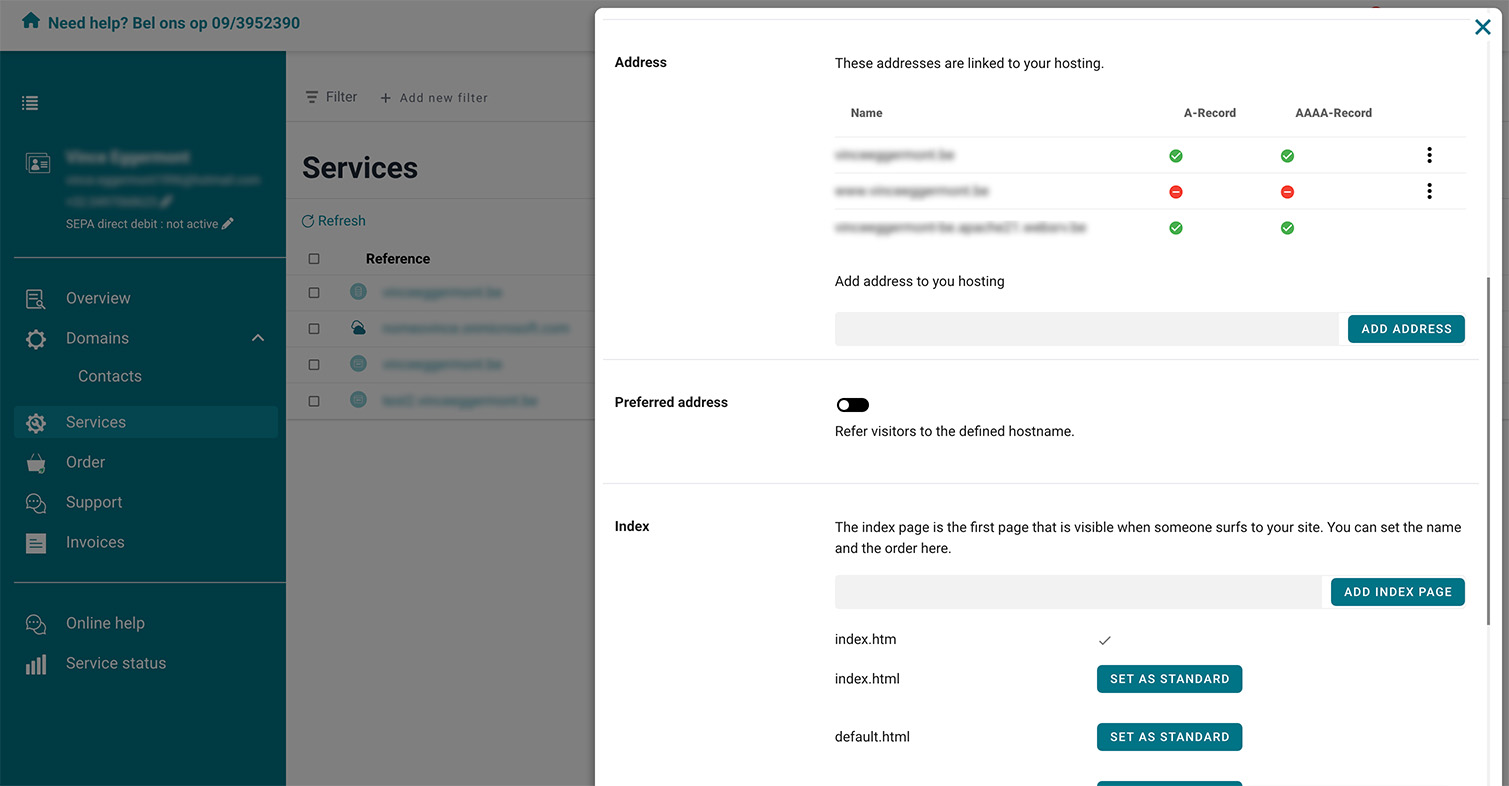Click the Order basket icon in the sidebar

36,463
